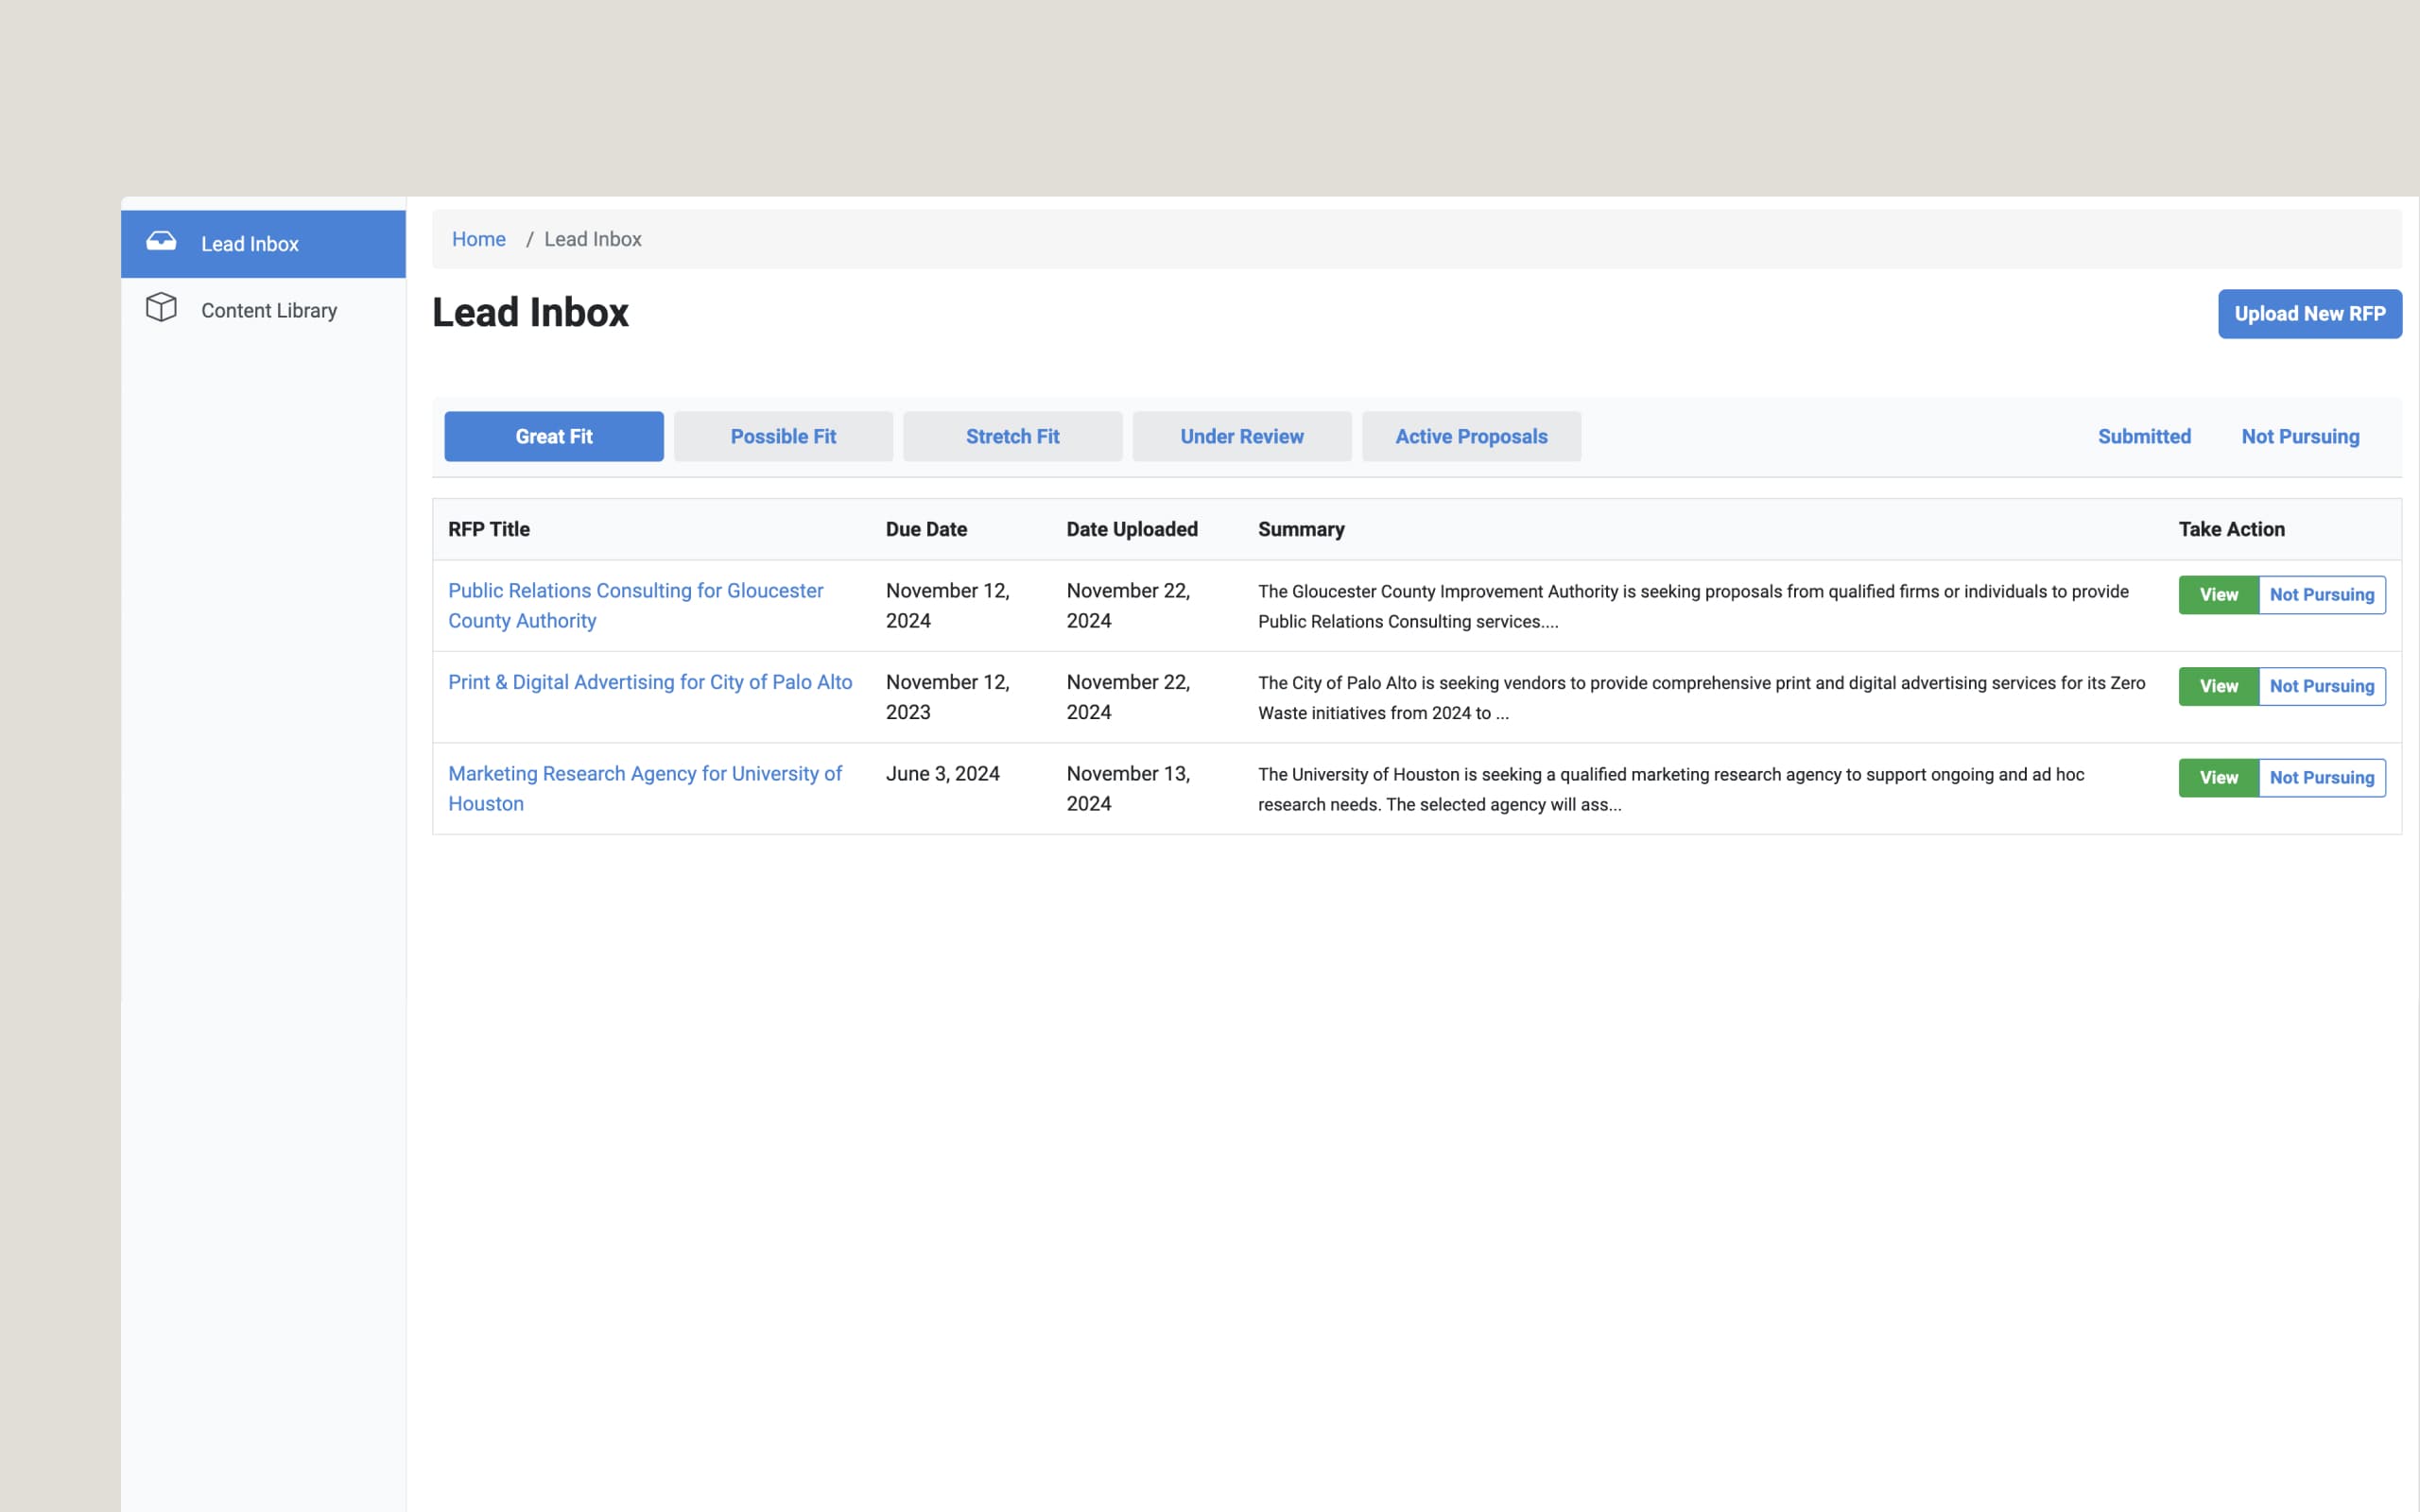Image resolution: width=2420 pixels, height=1512 pixels.
Task: Show Submitted proposals list
Action: [x=2143, y=437]
